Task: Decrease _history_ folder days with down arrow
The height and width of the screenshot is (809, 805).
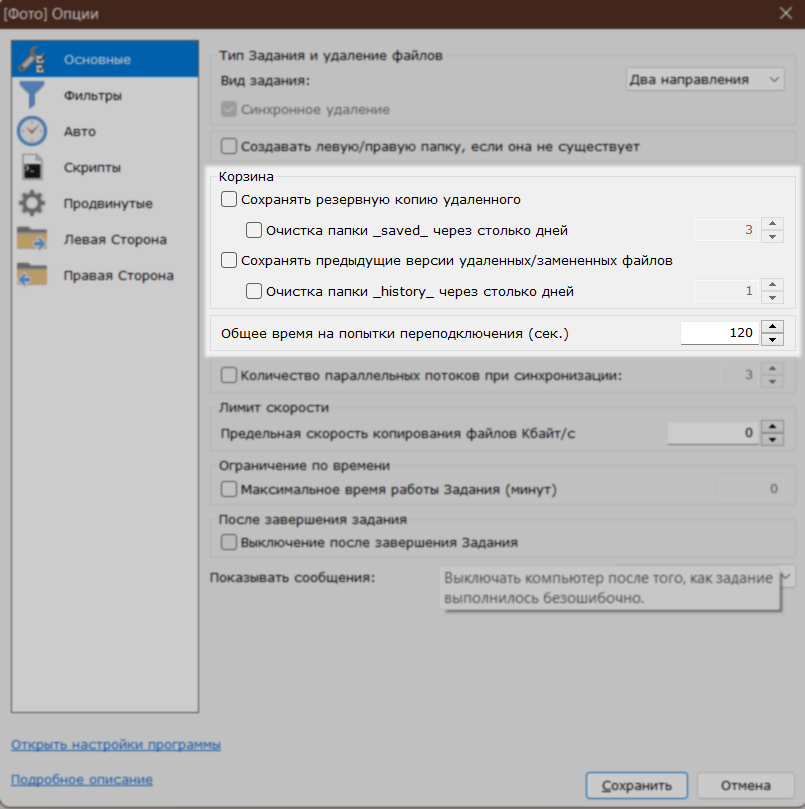Action: click(772, 297)
